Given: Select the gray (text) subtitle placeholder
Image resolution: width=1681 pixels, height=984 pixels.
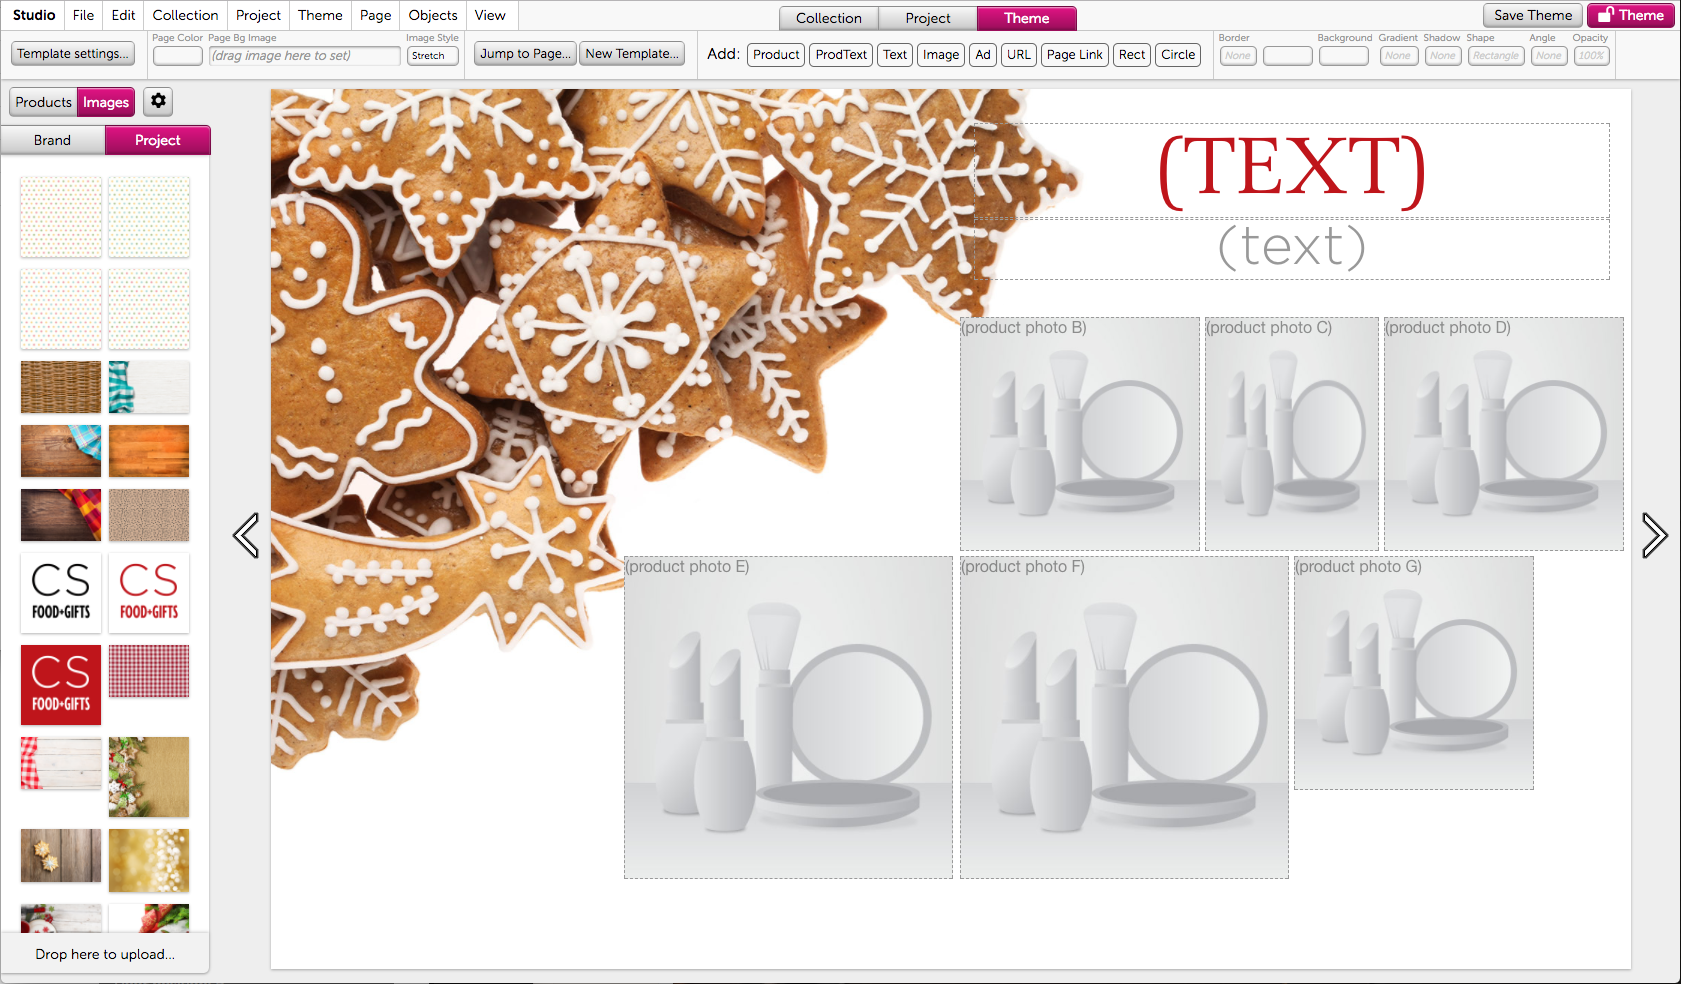Looking at the screenshot, I should (1292, 248).
